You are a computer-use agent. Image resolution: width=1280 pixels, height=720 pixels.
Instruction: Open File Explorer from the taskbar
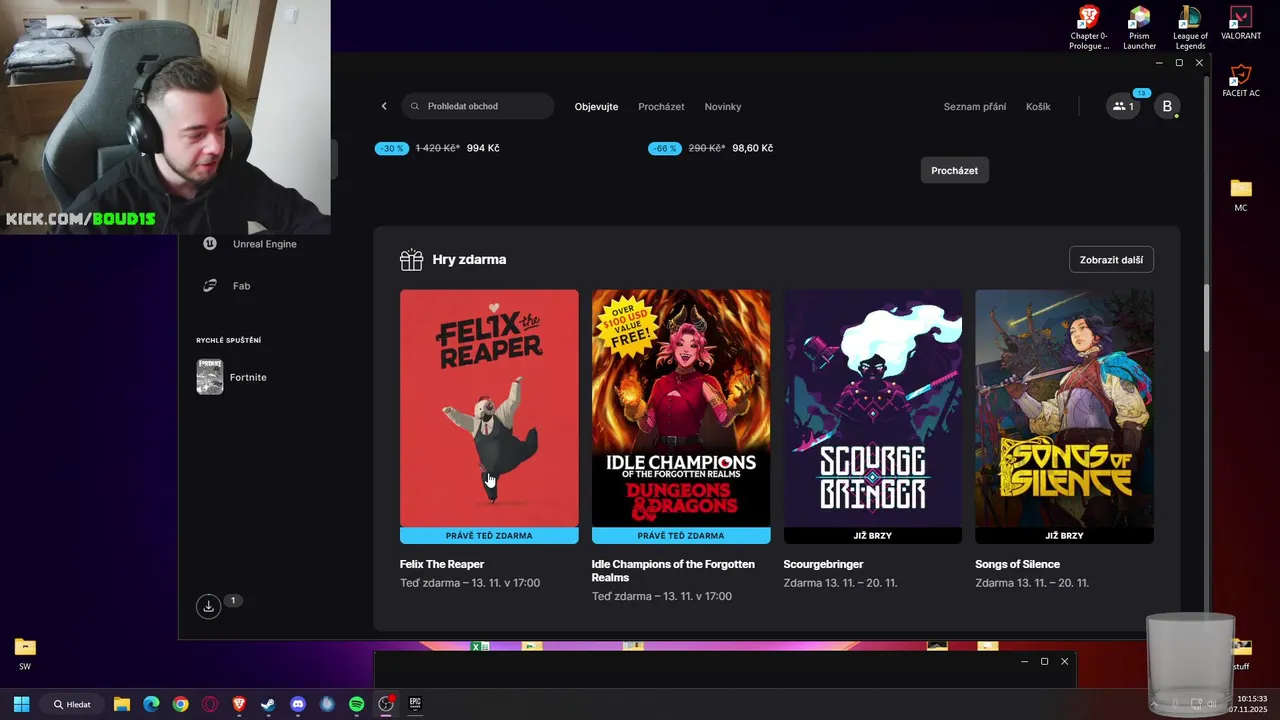pyautogui.click(x=122, y=704)
